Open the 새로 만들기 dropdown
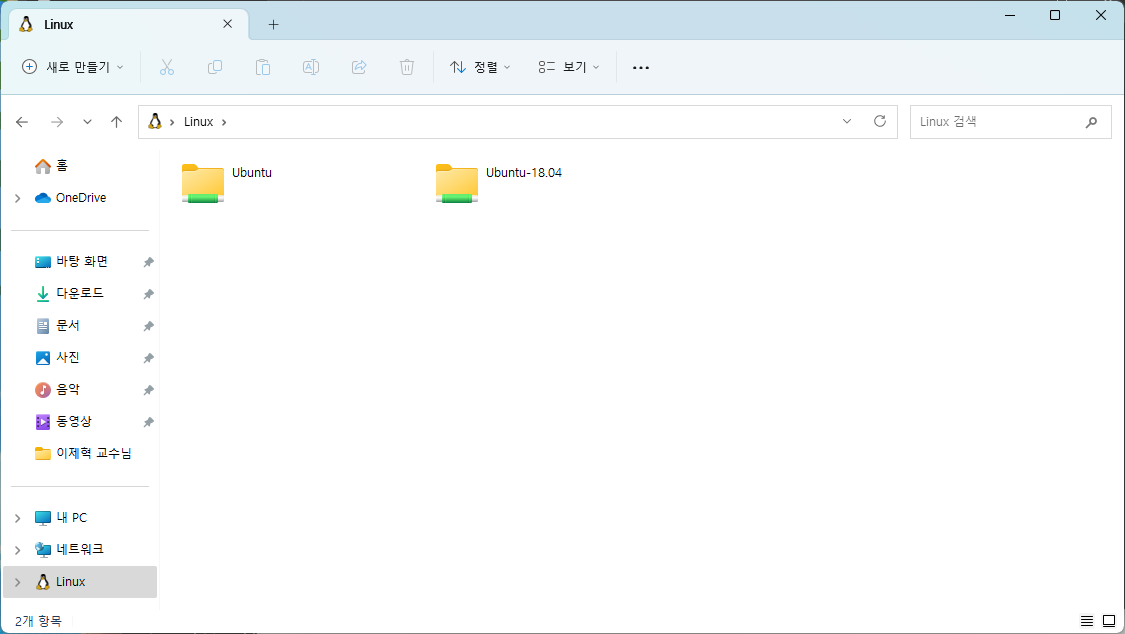Screen dimensions: 1125x634 pyautogui.click(x=72, y=67)
